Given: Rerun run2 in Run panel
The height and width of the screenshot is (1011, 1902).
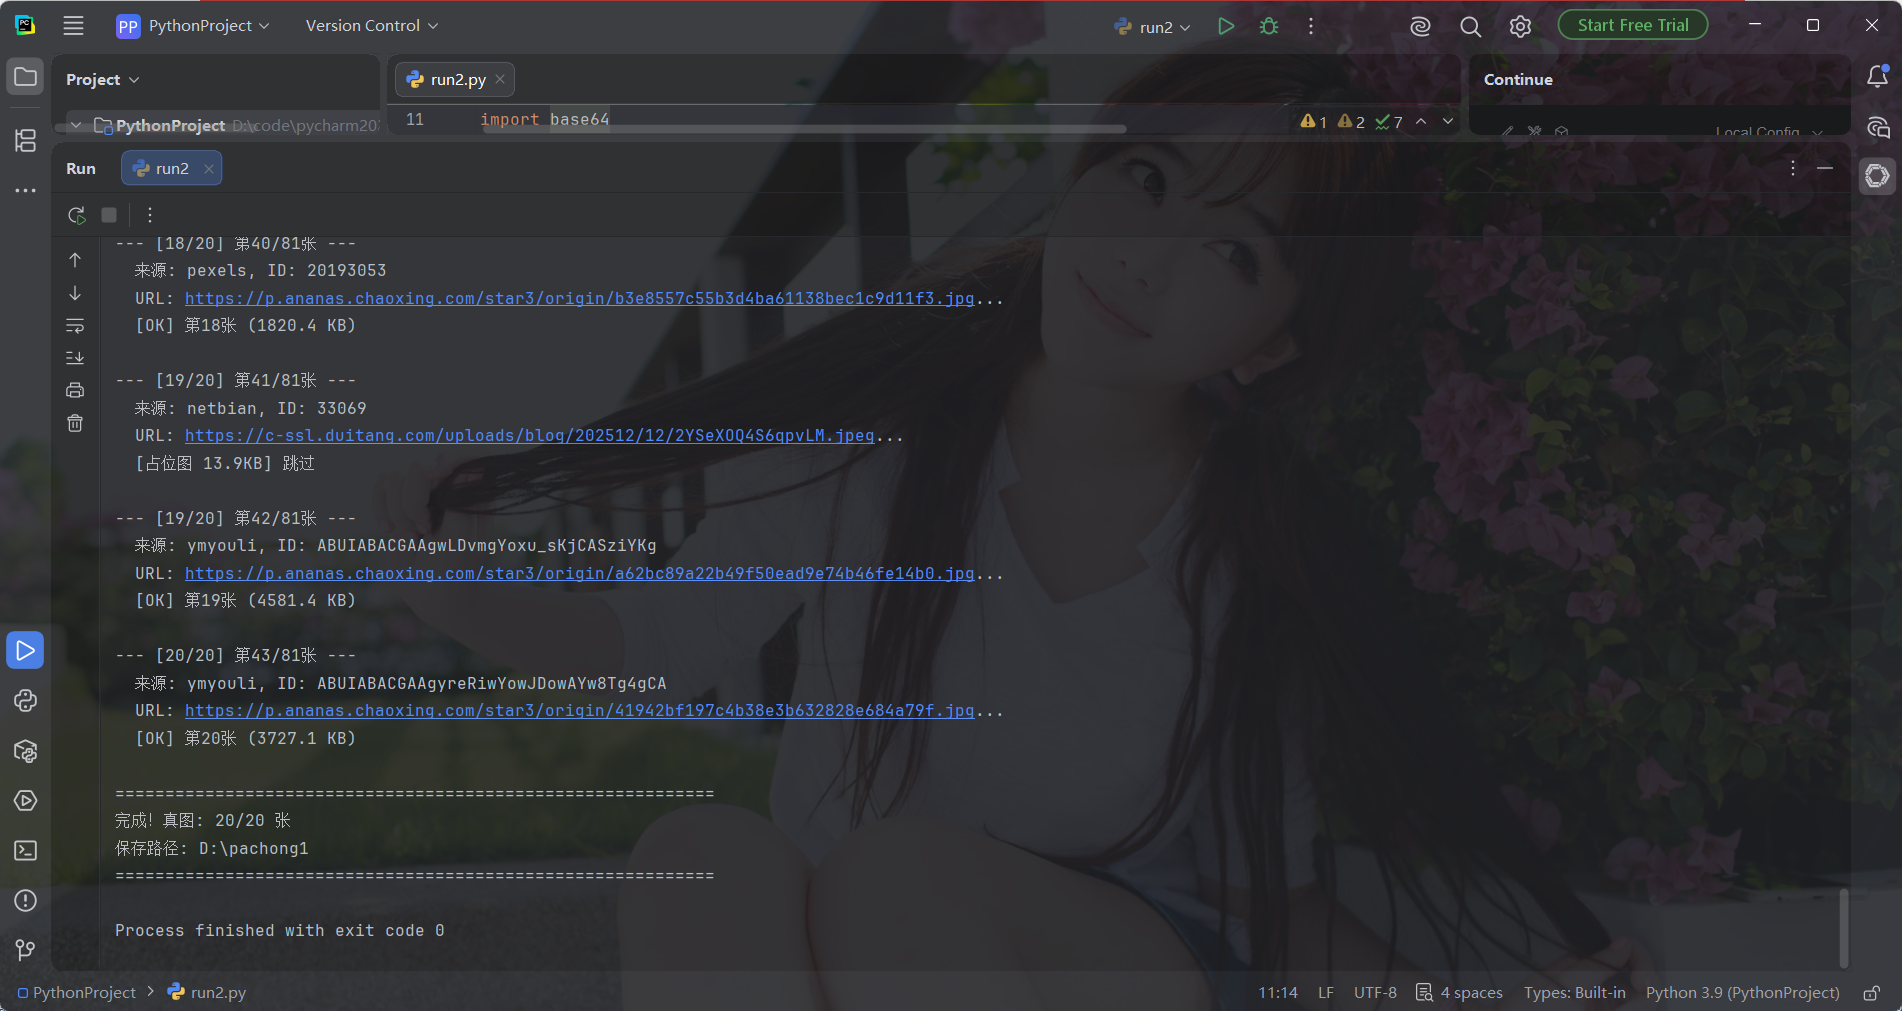Looking at the screenshot, I should coord(76,215).
